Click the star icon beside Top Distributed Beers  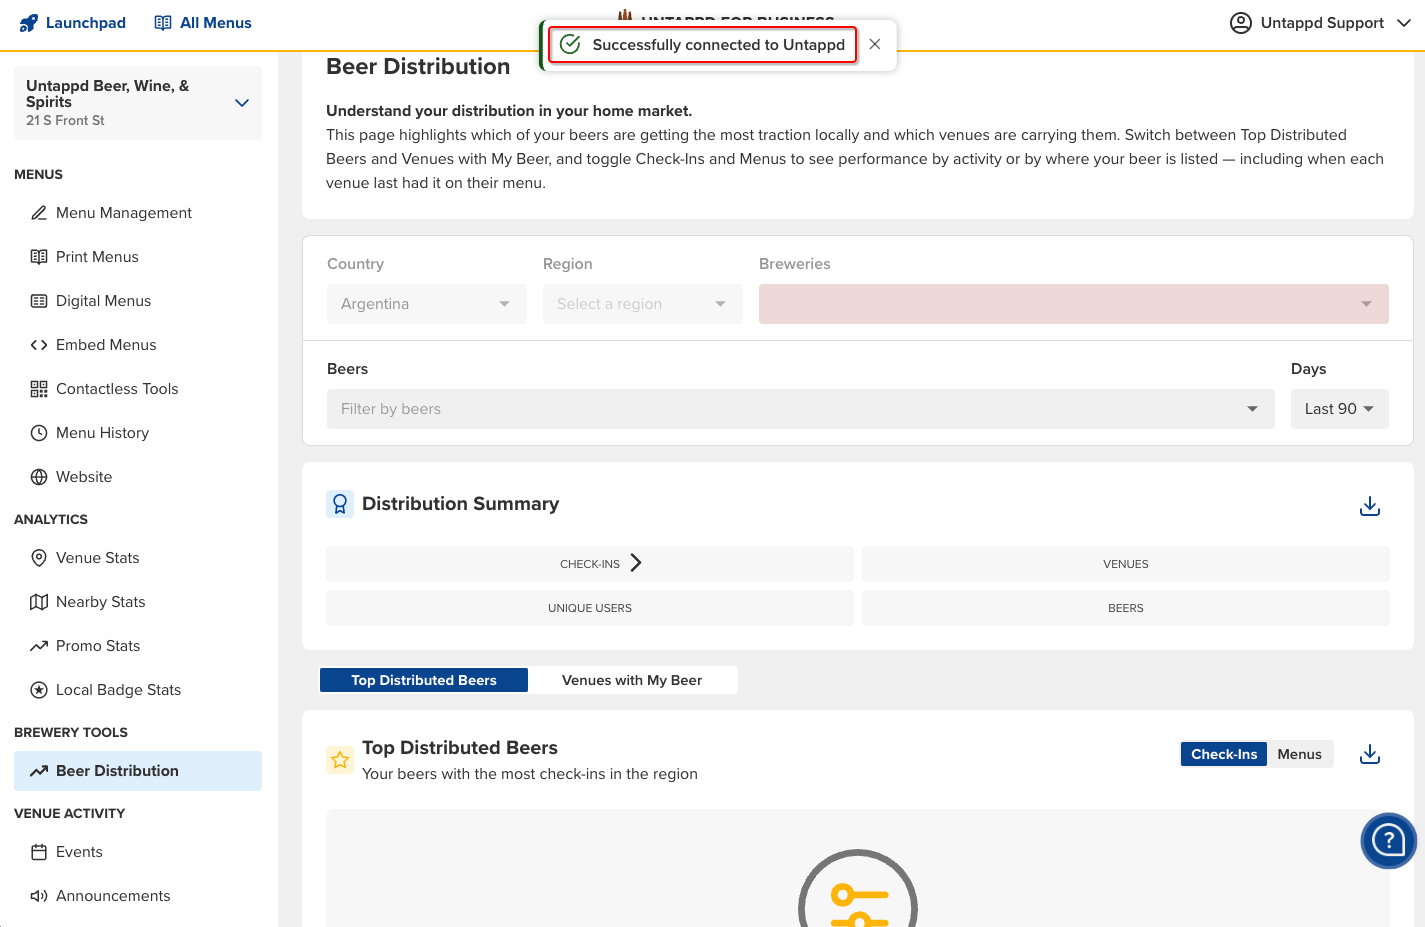[340, 760]
